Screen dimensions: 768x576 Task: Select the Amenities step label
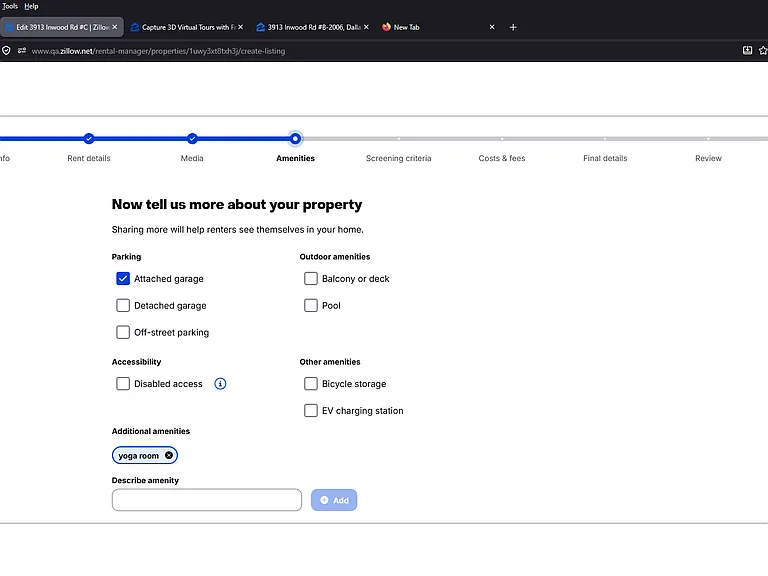click(295, 158)
